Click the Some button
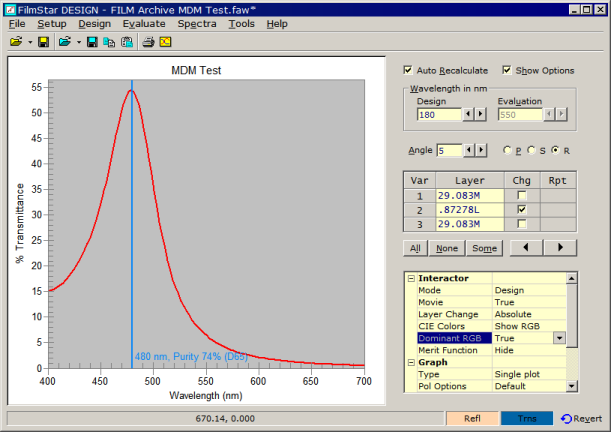 [x=484, y=248]
